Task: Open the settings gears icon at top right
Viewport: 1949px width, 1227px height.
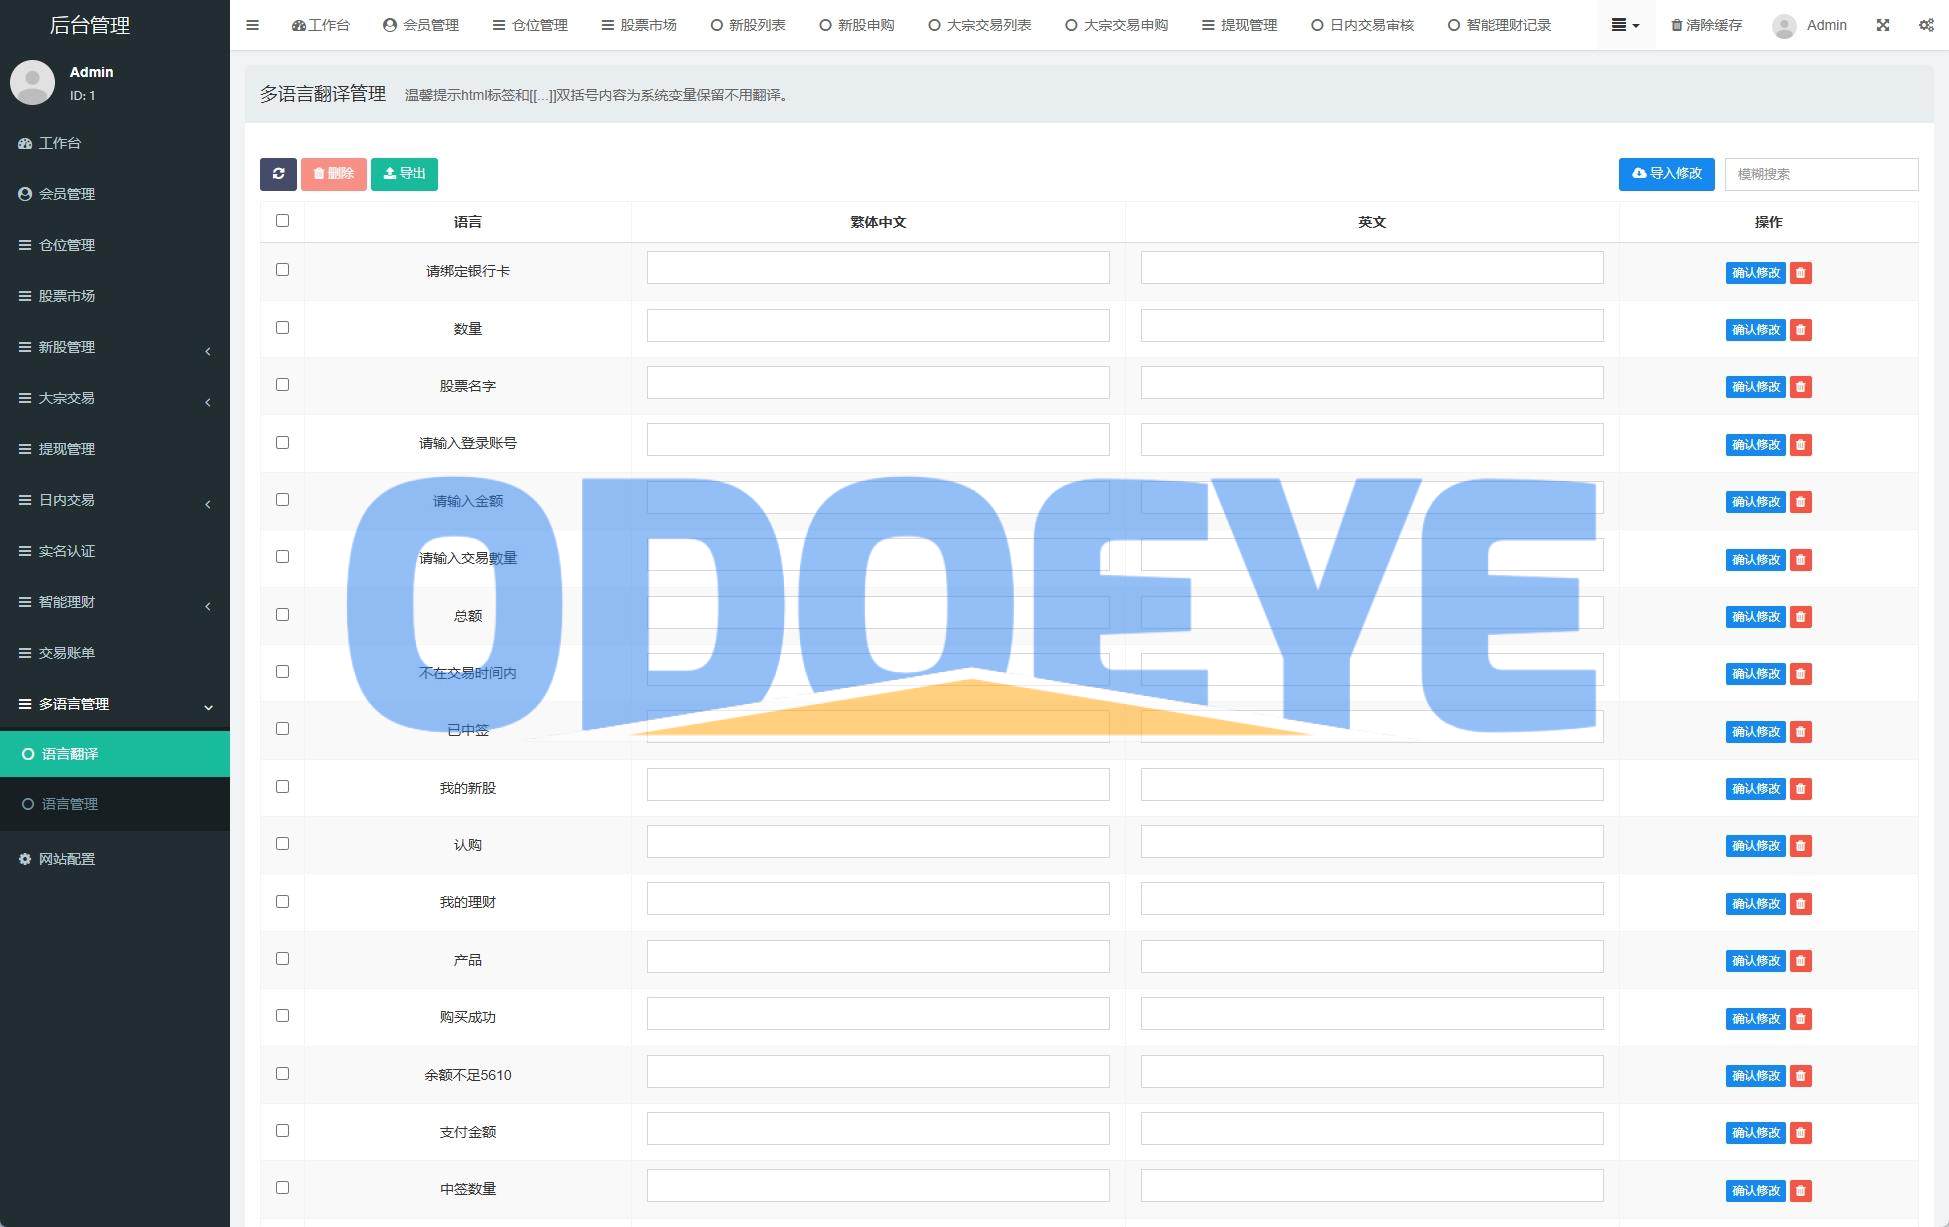Action: coord(1926,25)
